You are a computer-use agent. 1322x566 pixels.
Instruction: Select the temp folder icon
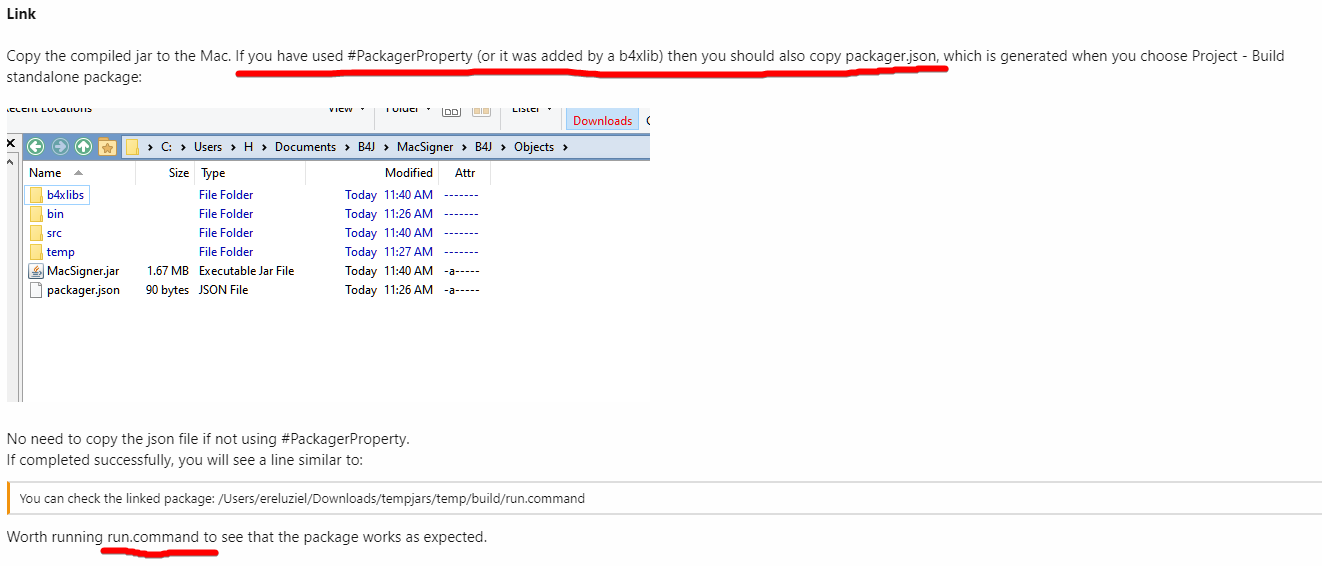coord(36,252)
